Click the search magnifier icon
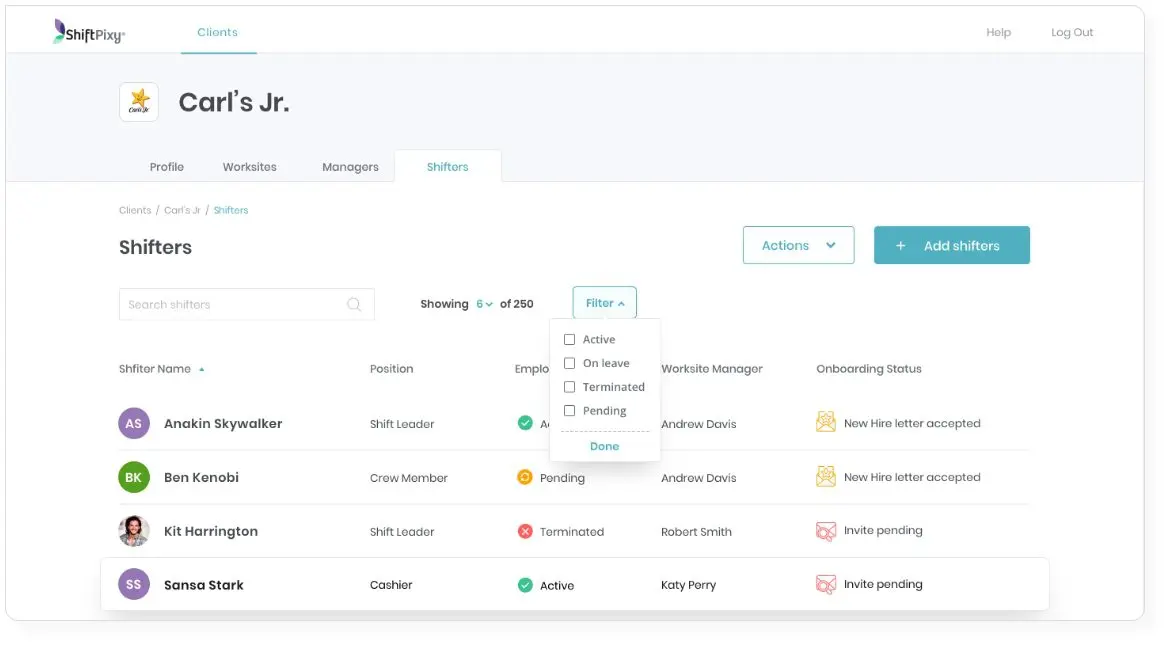The width and height of the screenshot is (1170, 646). (x=354, y=304)
